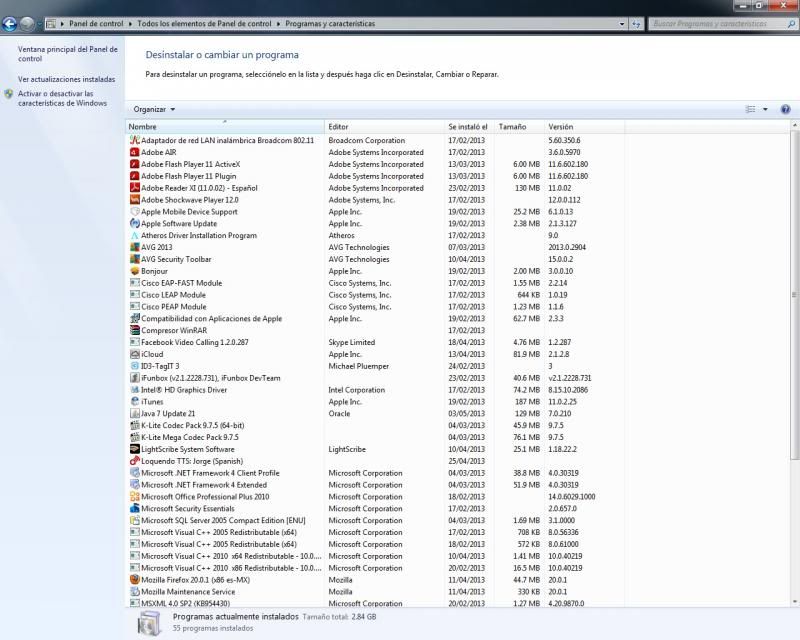Screen dimensions: 800x640
Task: Click the AVG 2013 icon
Action: point(135,247)
